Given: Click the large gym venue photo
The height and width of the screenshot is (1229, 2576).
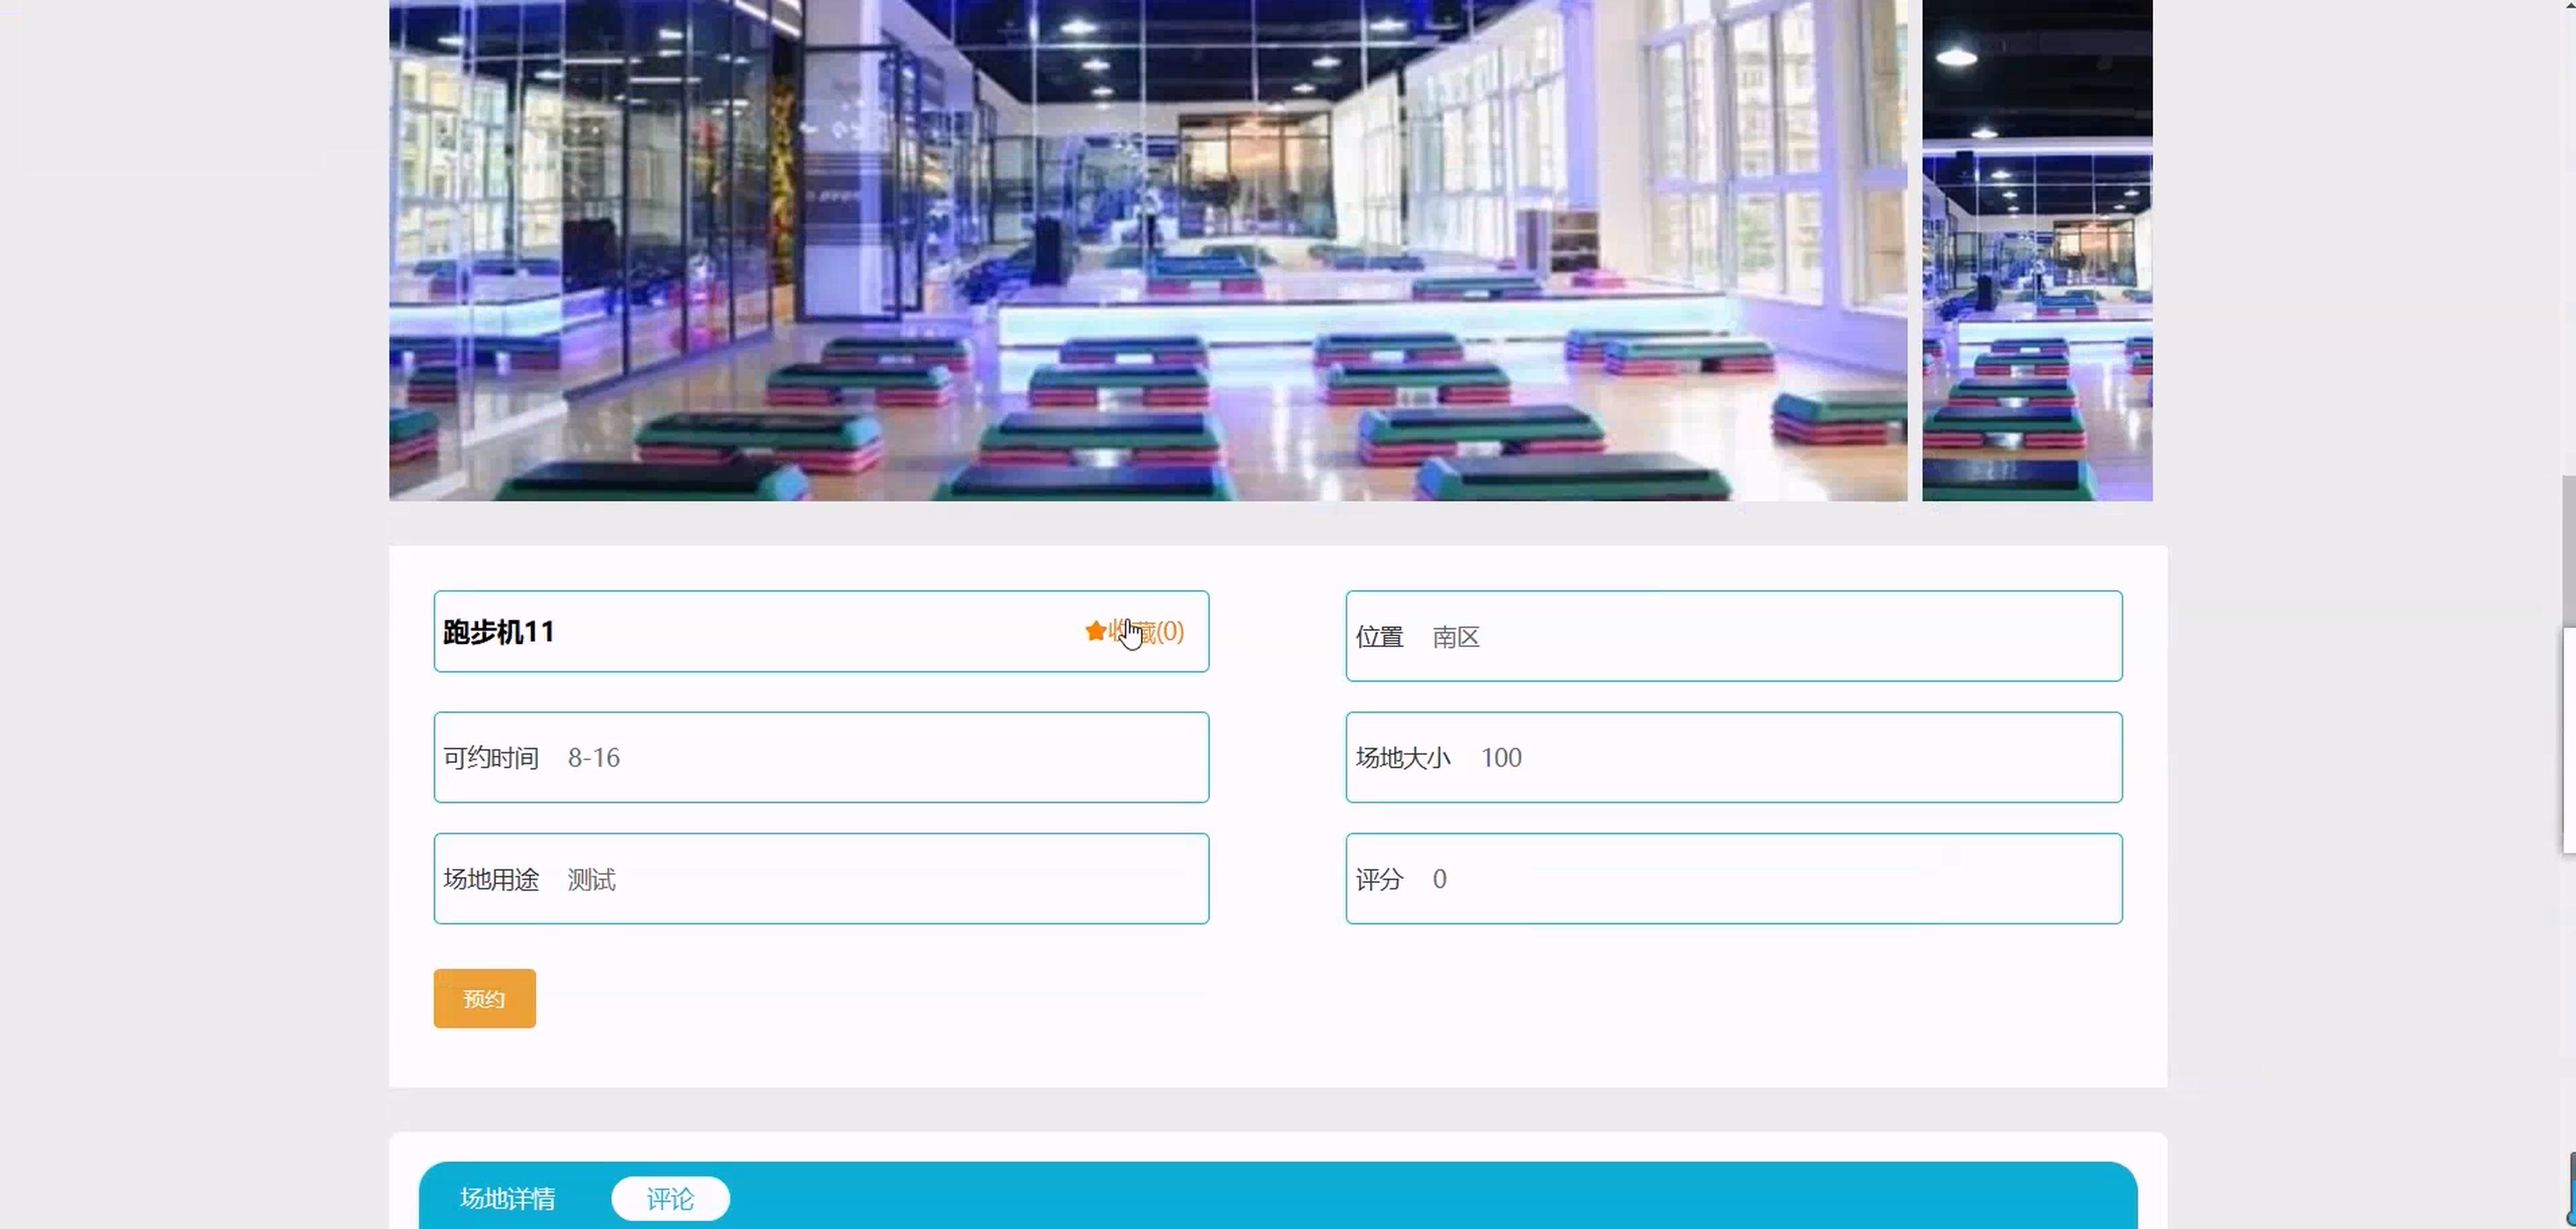Looking at the screenshot, I should (x=1147, y=250).
